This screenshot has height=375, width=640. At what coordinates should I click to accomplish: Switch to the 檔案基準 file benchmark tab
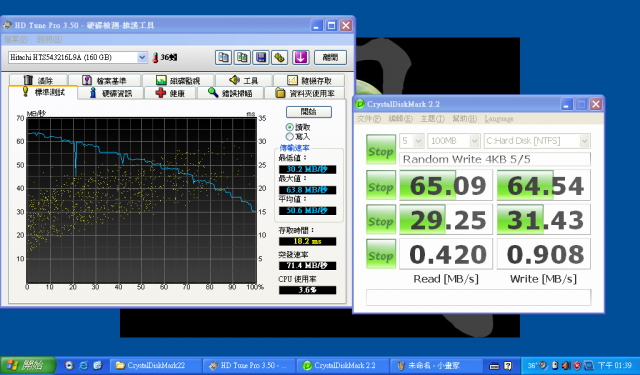click(x=104, y=80)
